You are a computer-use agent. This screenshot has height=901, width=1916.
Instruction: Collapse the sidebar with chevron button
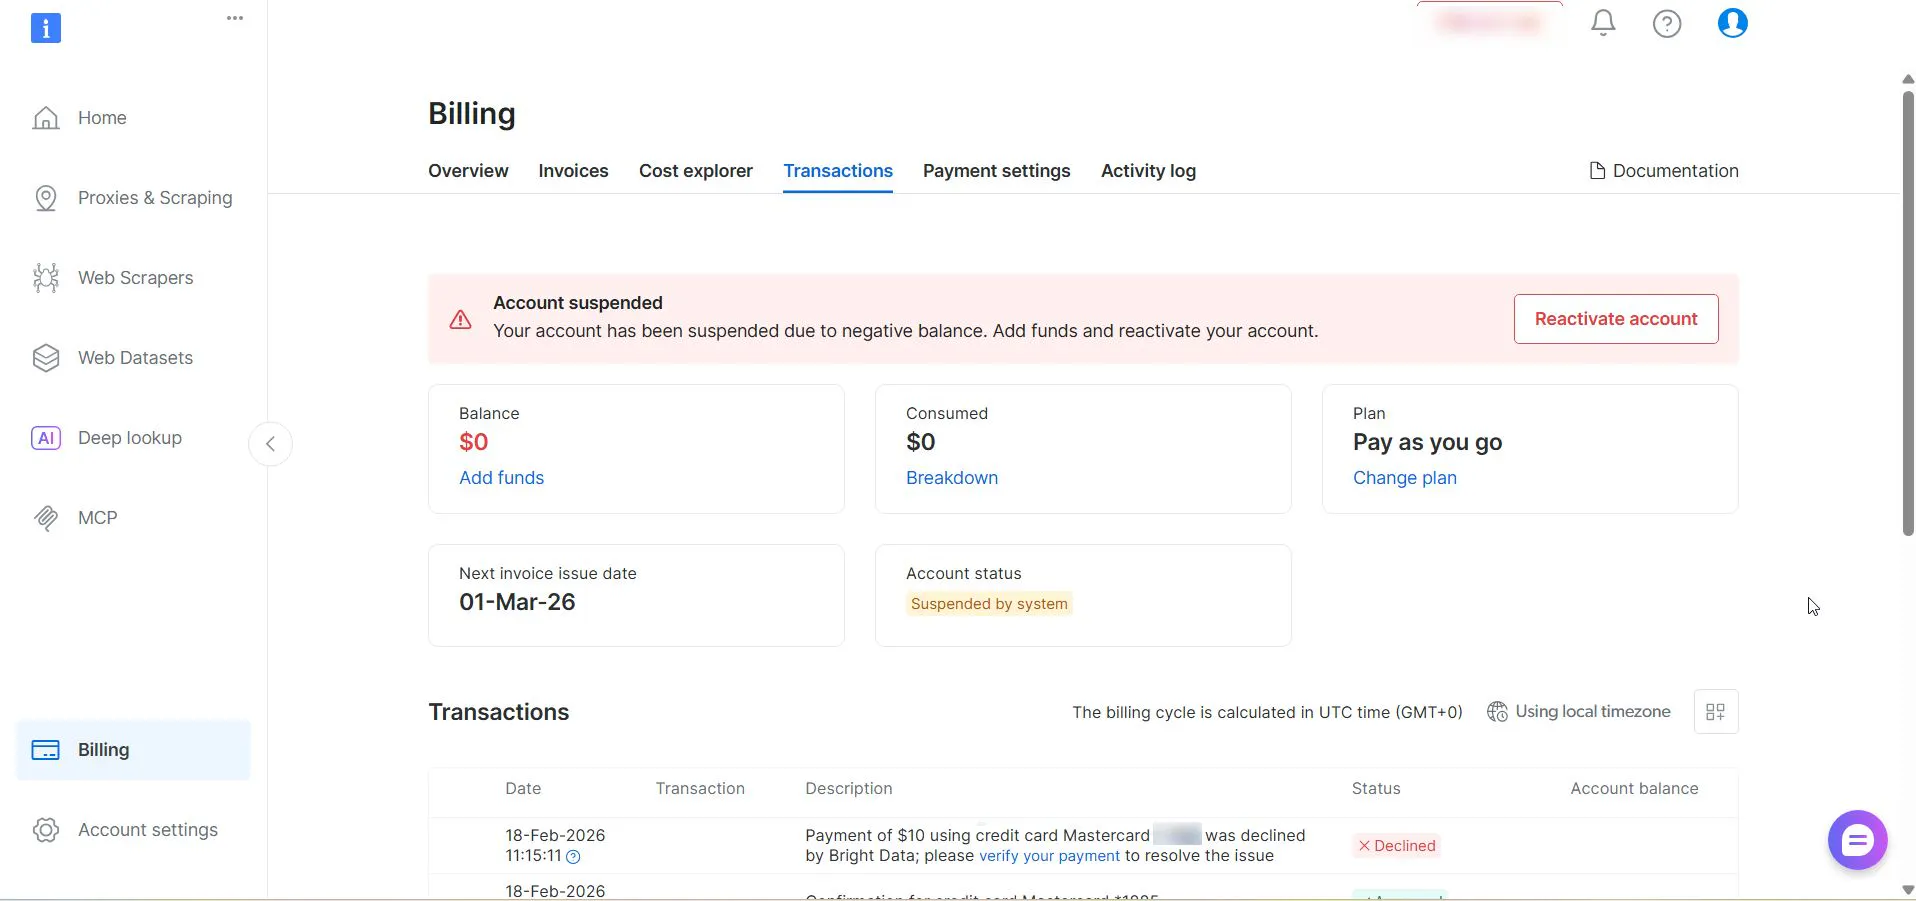pyautogui.click(x=270, y=444)
